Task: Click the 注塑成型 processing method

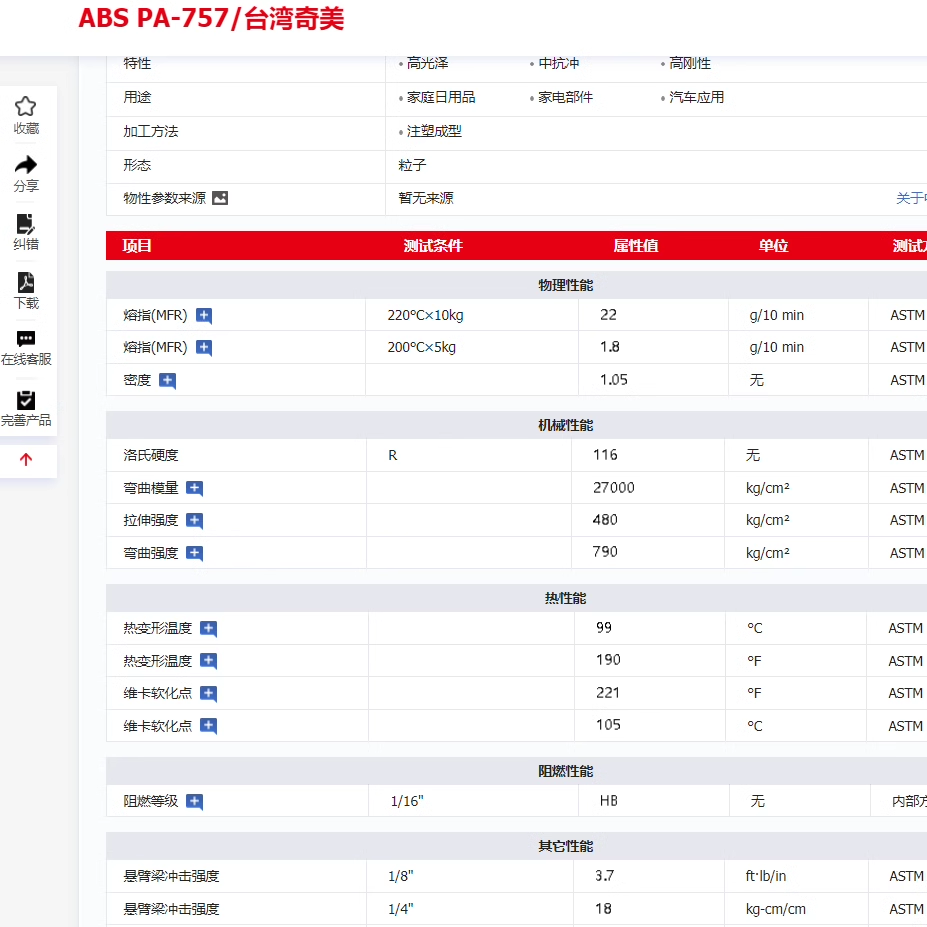Action: [434, 131]
